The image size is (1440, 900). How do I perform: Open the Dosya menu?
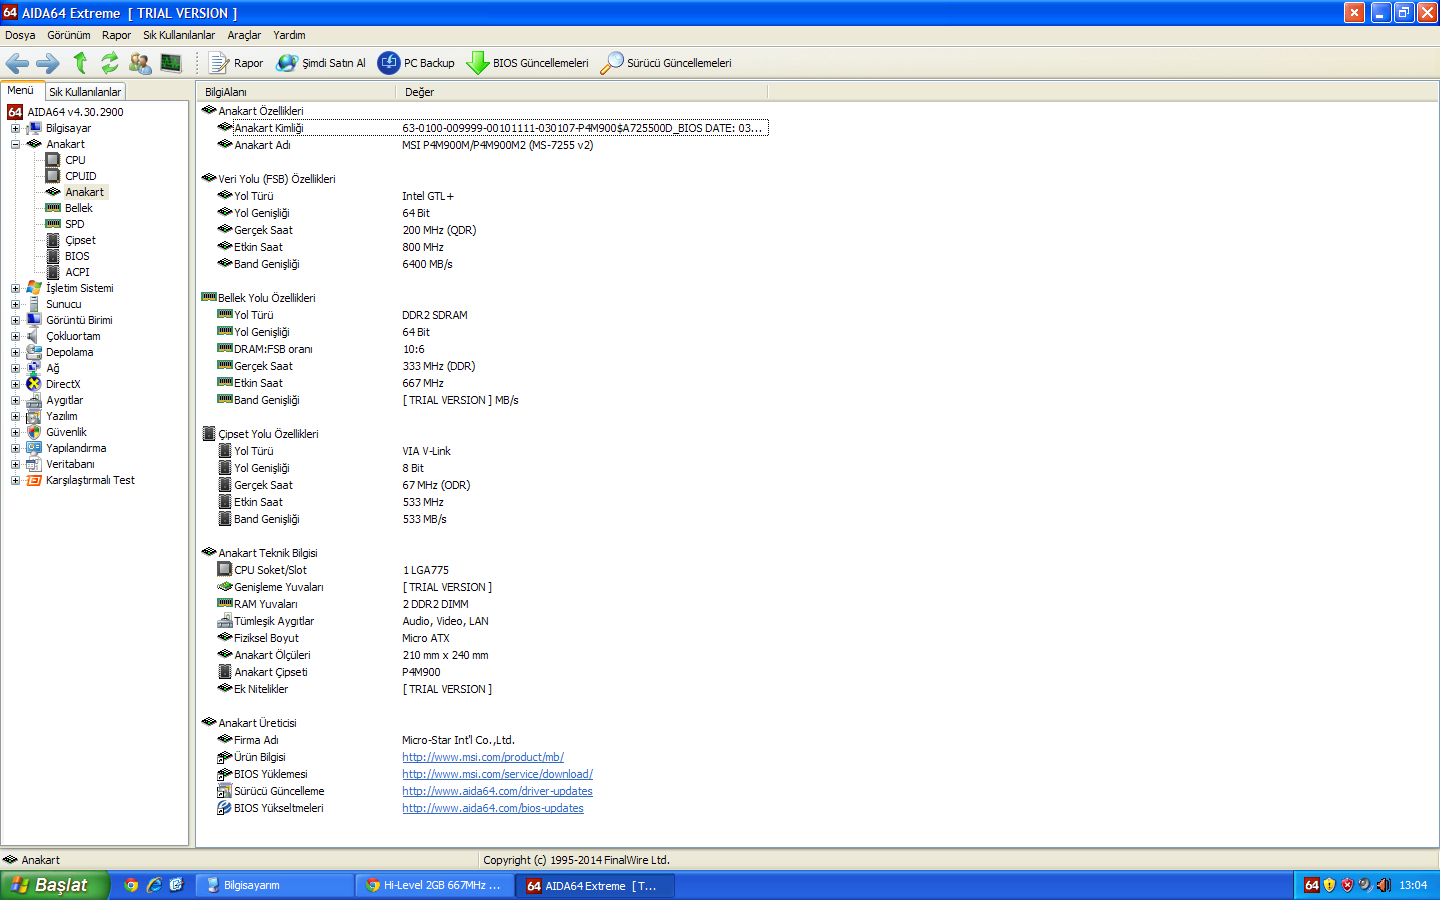tap(20, 35)
